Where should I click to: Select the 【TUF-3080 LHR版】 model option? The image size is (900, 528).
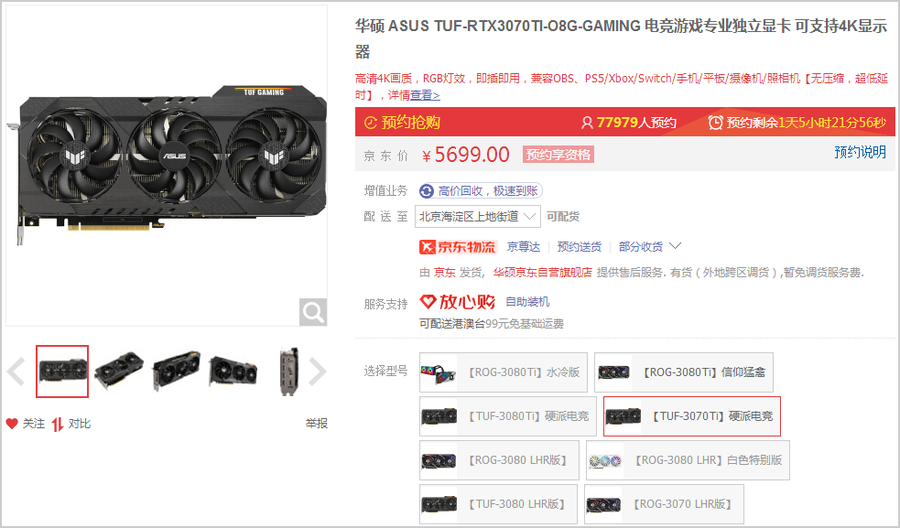tap(498, 504)
